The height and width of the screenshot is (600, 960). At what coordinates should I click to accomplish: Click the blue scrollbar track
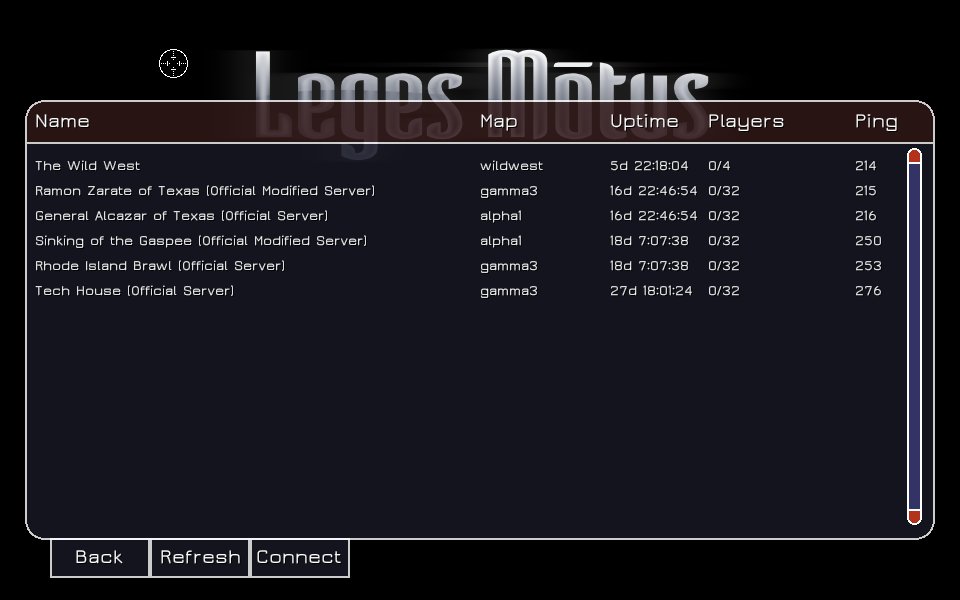(914, 336)
